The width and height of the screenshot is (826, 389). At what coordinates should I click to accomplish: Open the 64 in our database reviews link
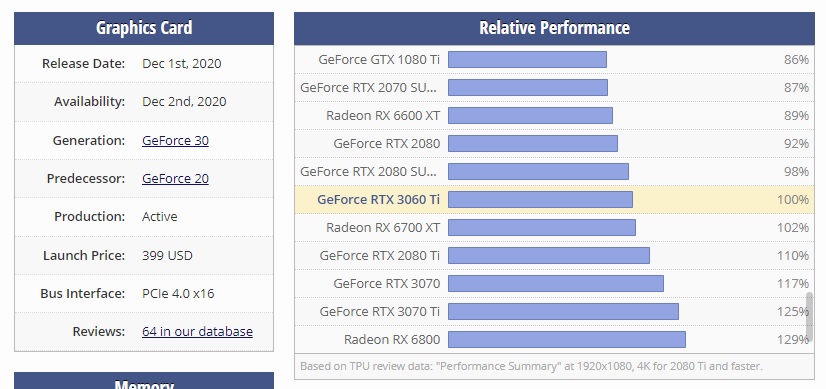(x=198, y=331)
